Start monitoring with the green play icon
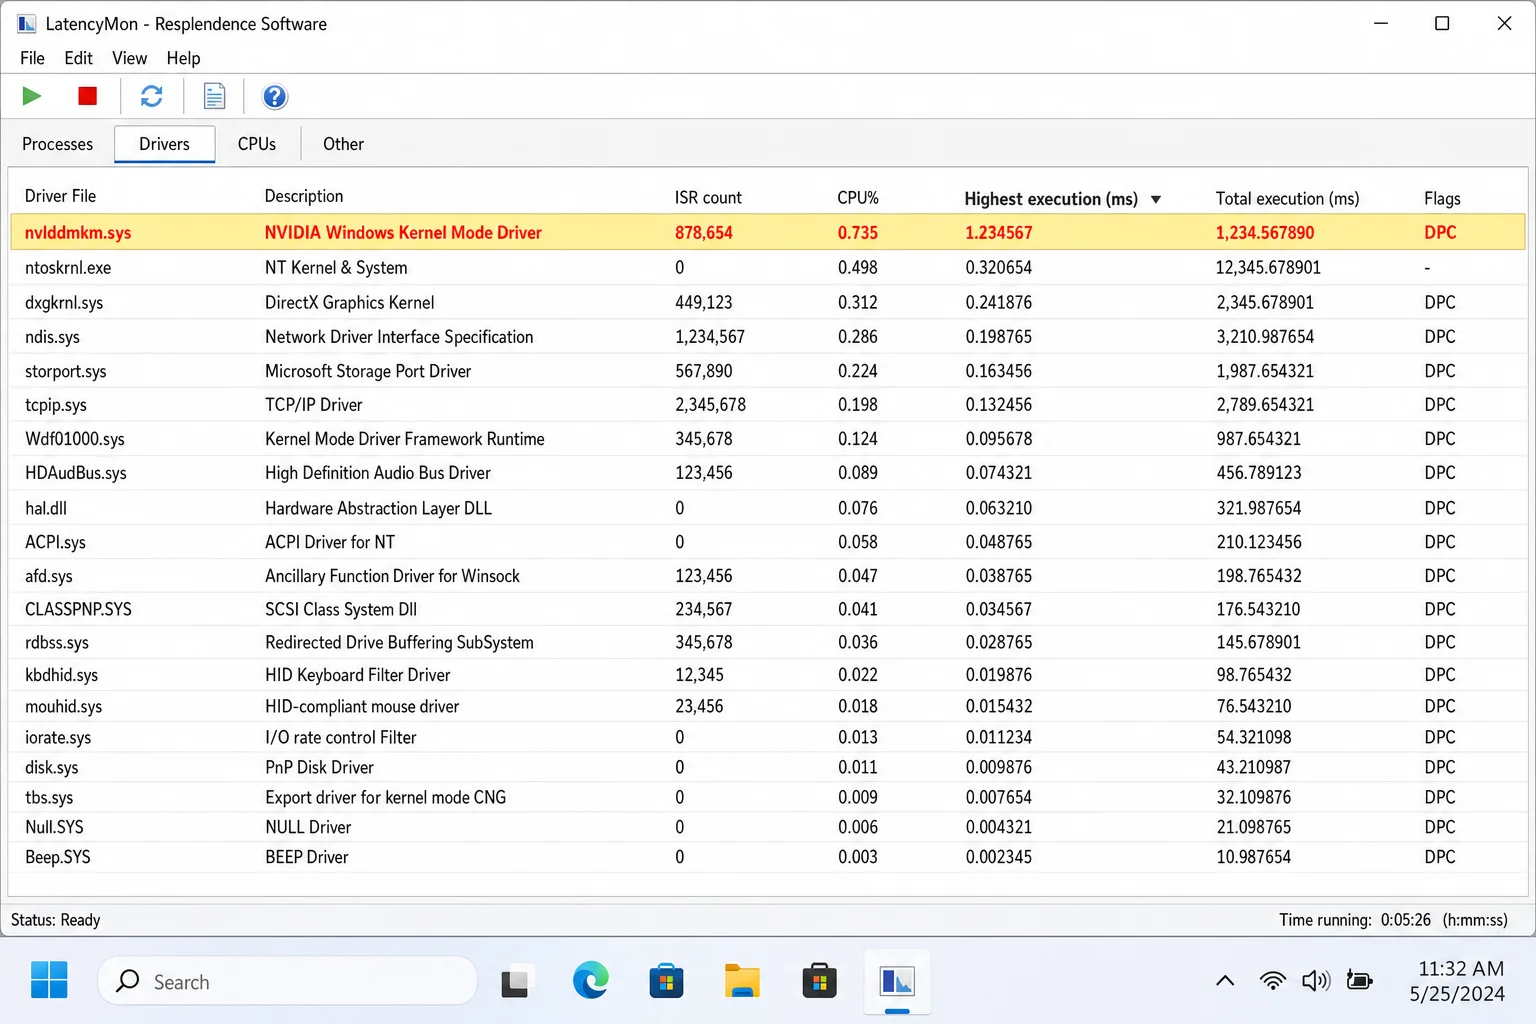 pyautogui.click(x=32, y=96)
